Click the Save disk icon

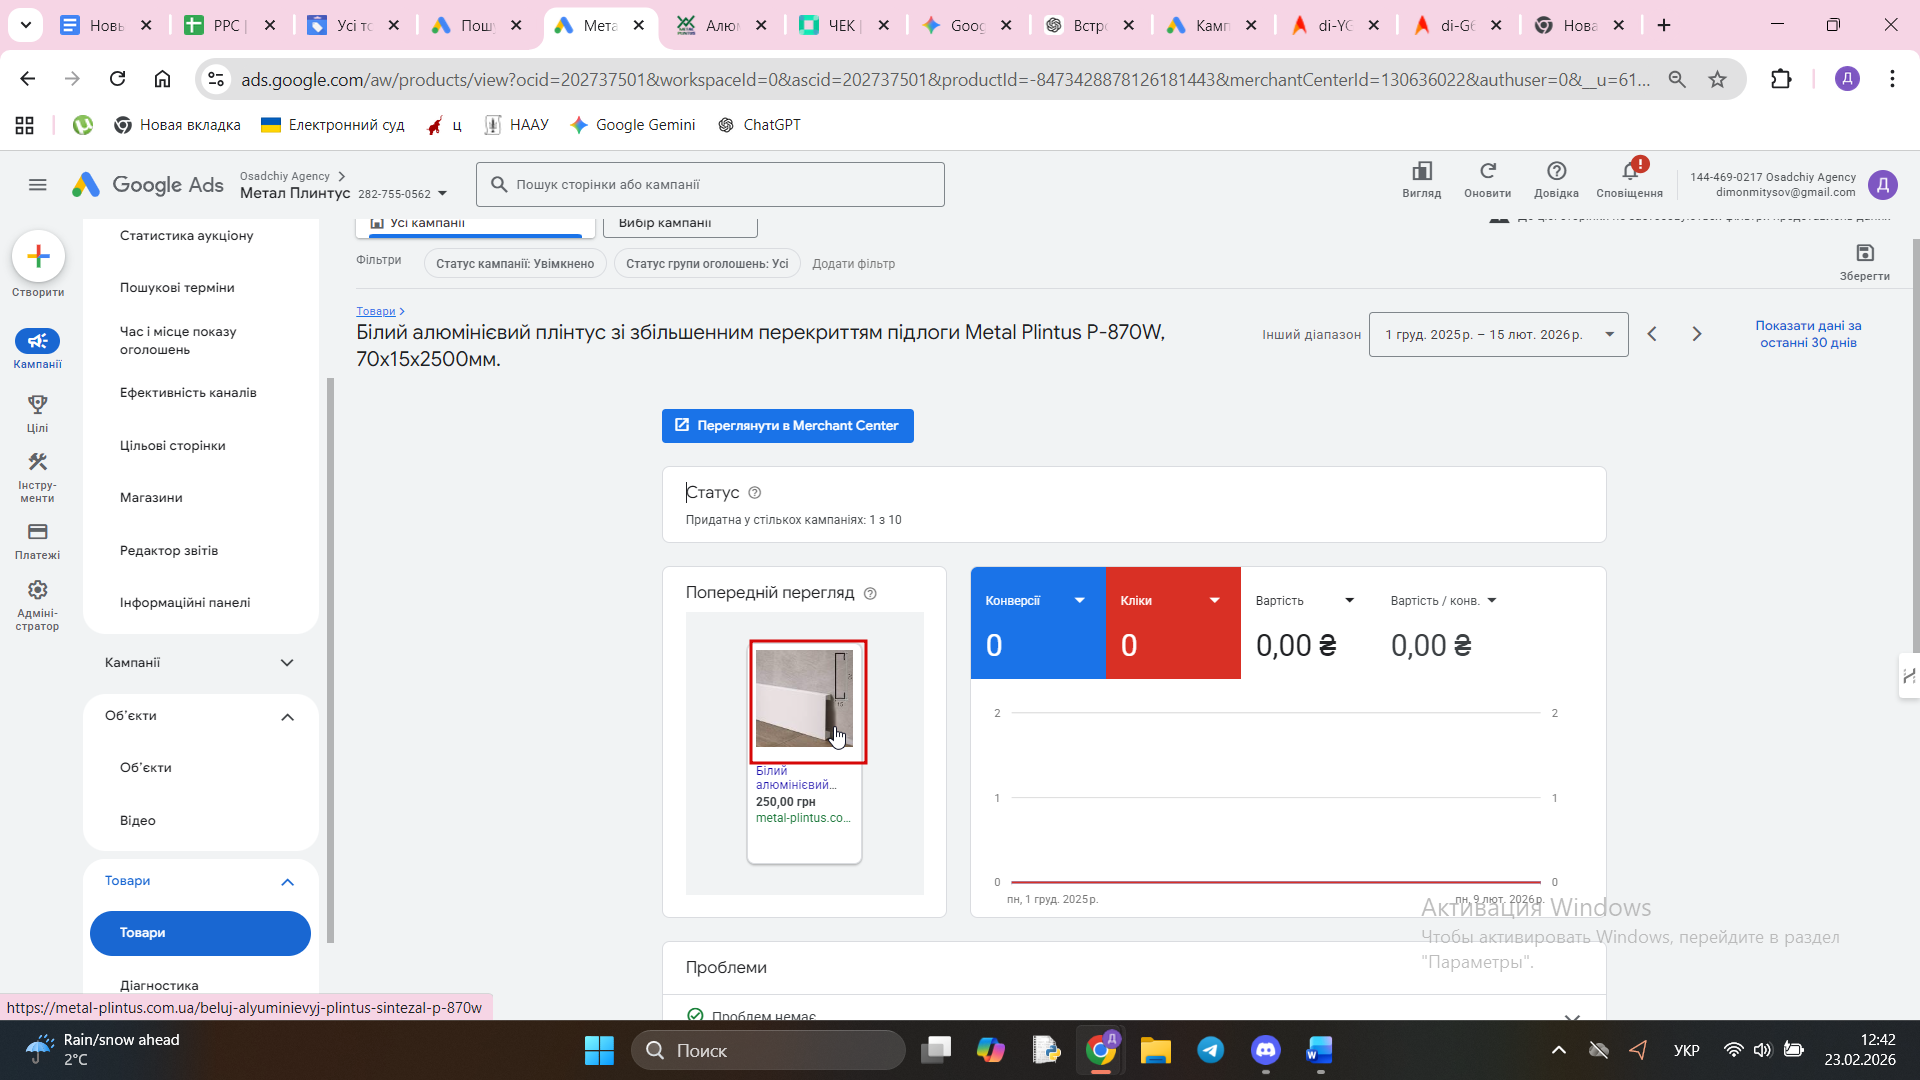[x=1864, y=254]
